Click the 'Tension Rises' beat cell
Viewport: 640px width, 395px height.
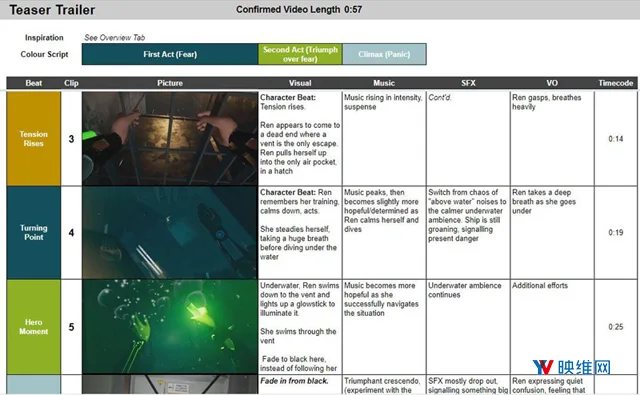33,139
